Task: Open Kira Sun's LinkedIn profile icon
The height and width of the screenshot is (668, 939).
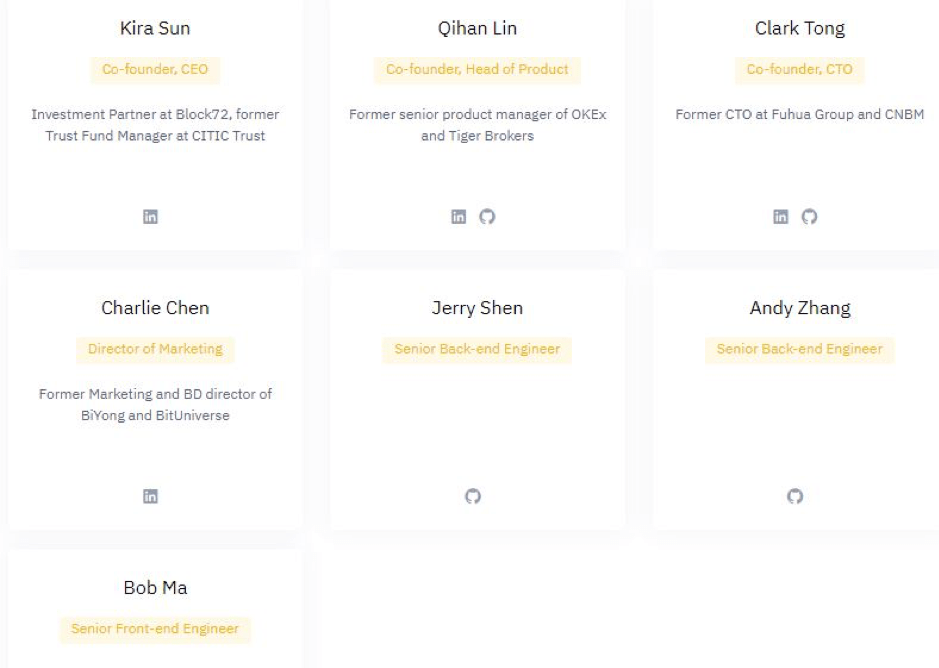Action: (150, 217)
